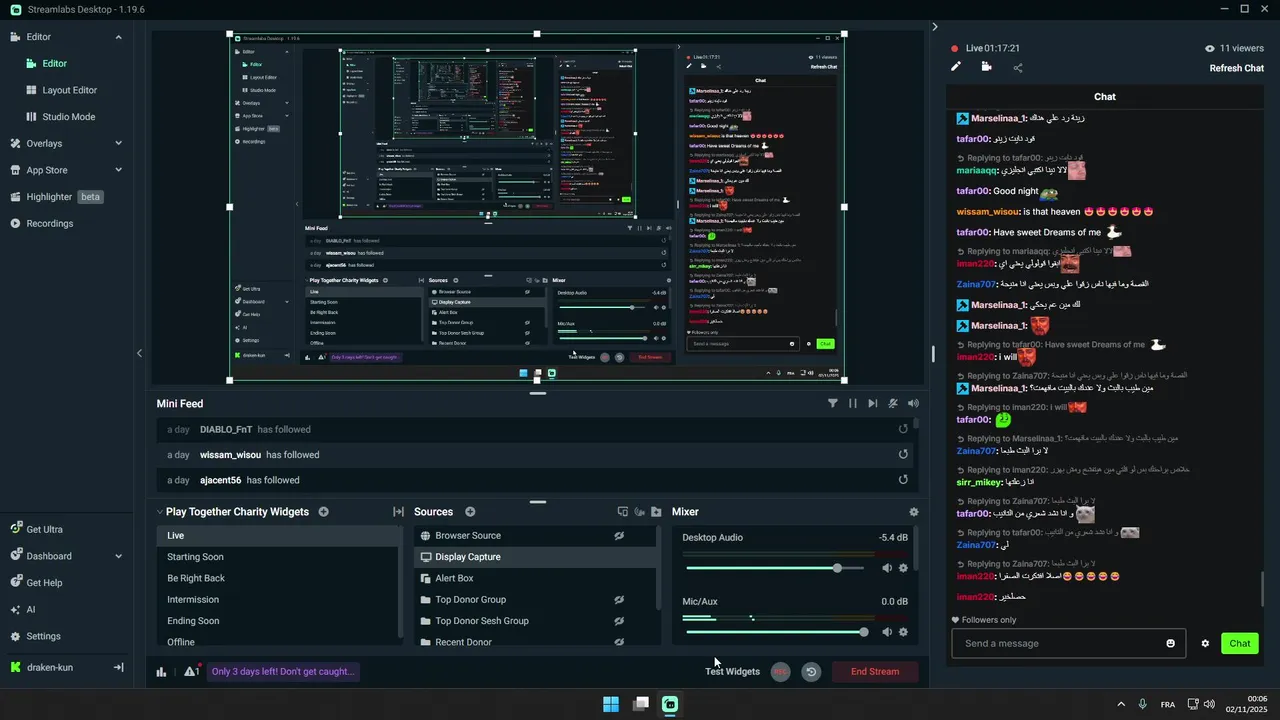Click the taskbar microphone tray icon
This screenshot has width=1280, height=720.
point(1142,704)
